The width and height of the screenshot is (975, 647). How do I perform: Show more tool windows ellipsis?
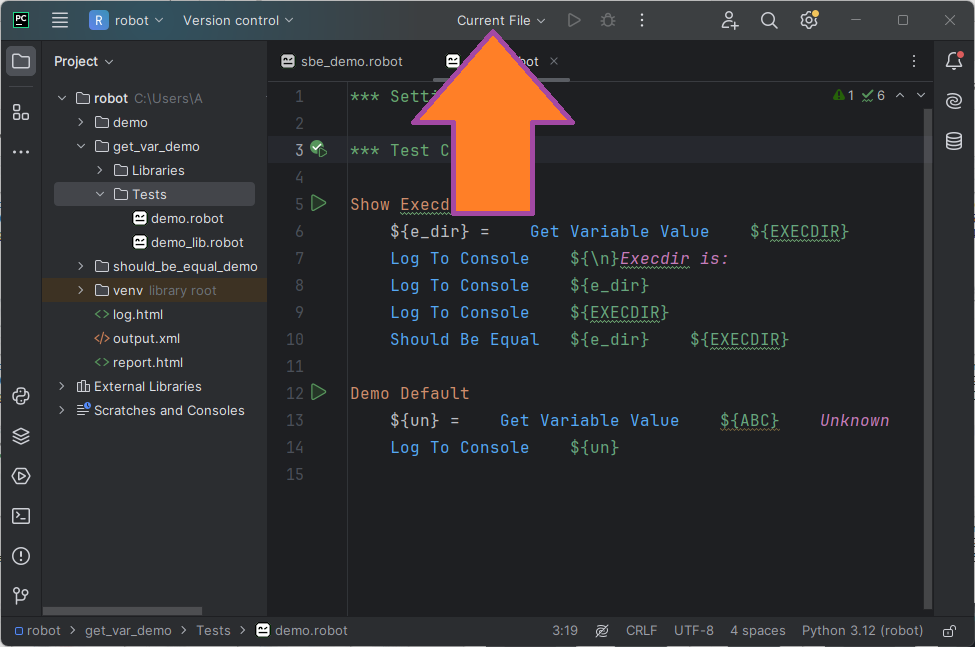click(x=21, y=152)
